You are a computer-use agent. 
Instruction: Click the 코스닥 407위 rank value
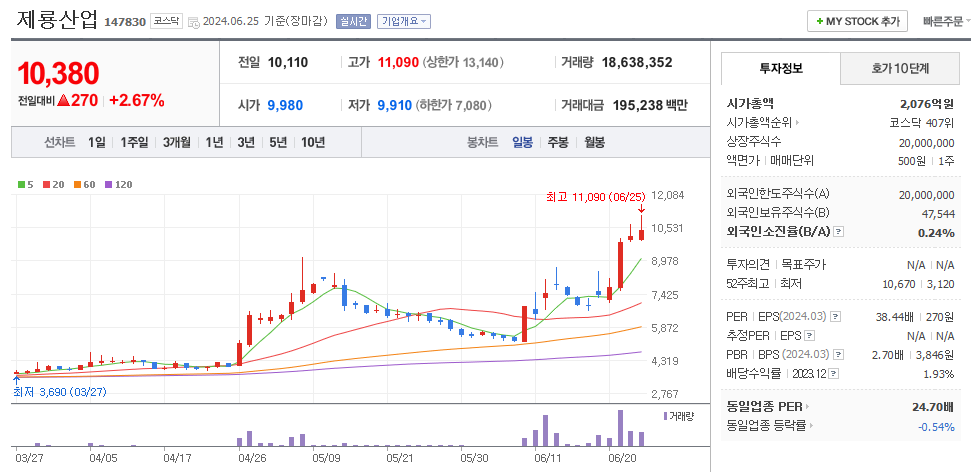(x=922, y=123)
